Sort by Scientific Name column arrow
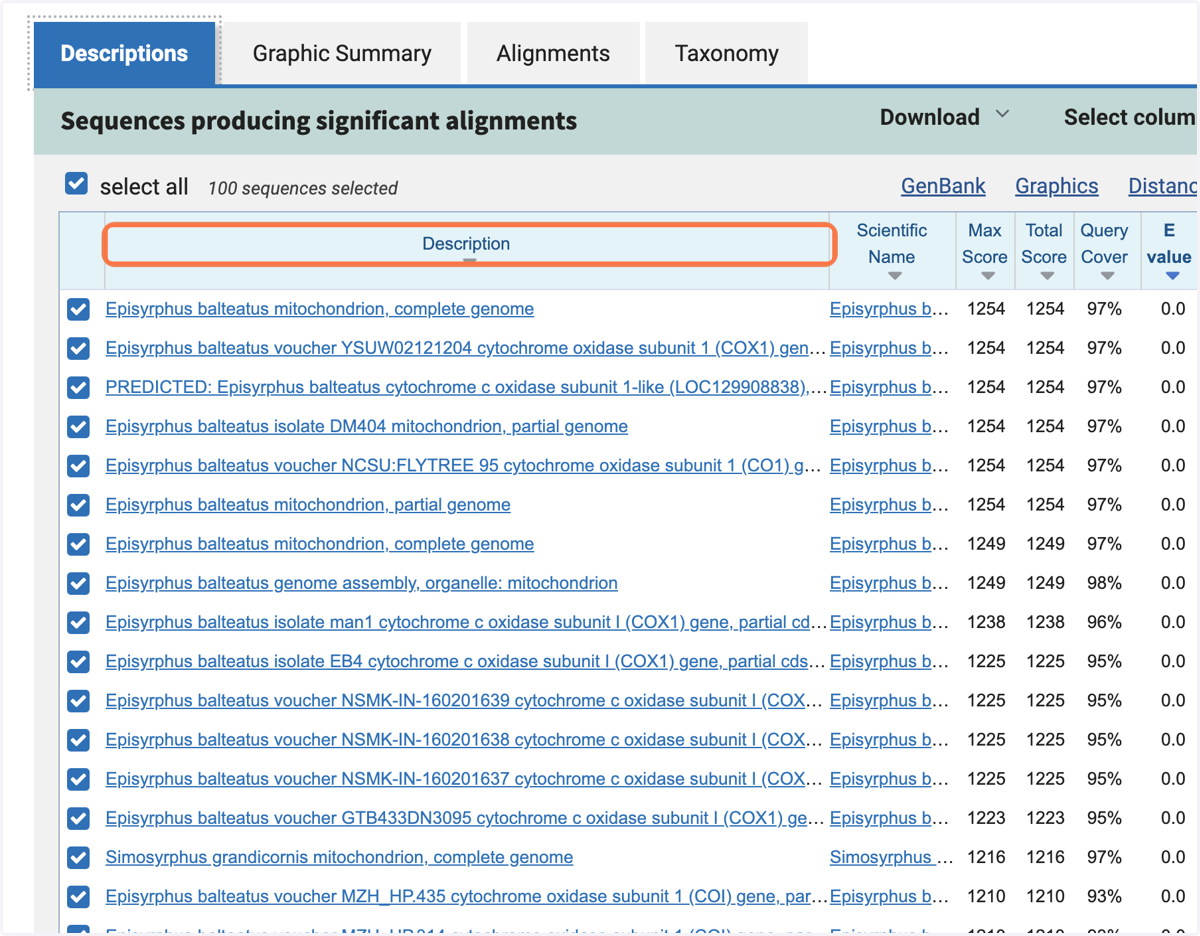1200x936 pixels. [x=895, y=276]
